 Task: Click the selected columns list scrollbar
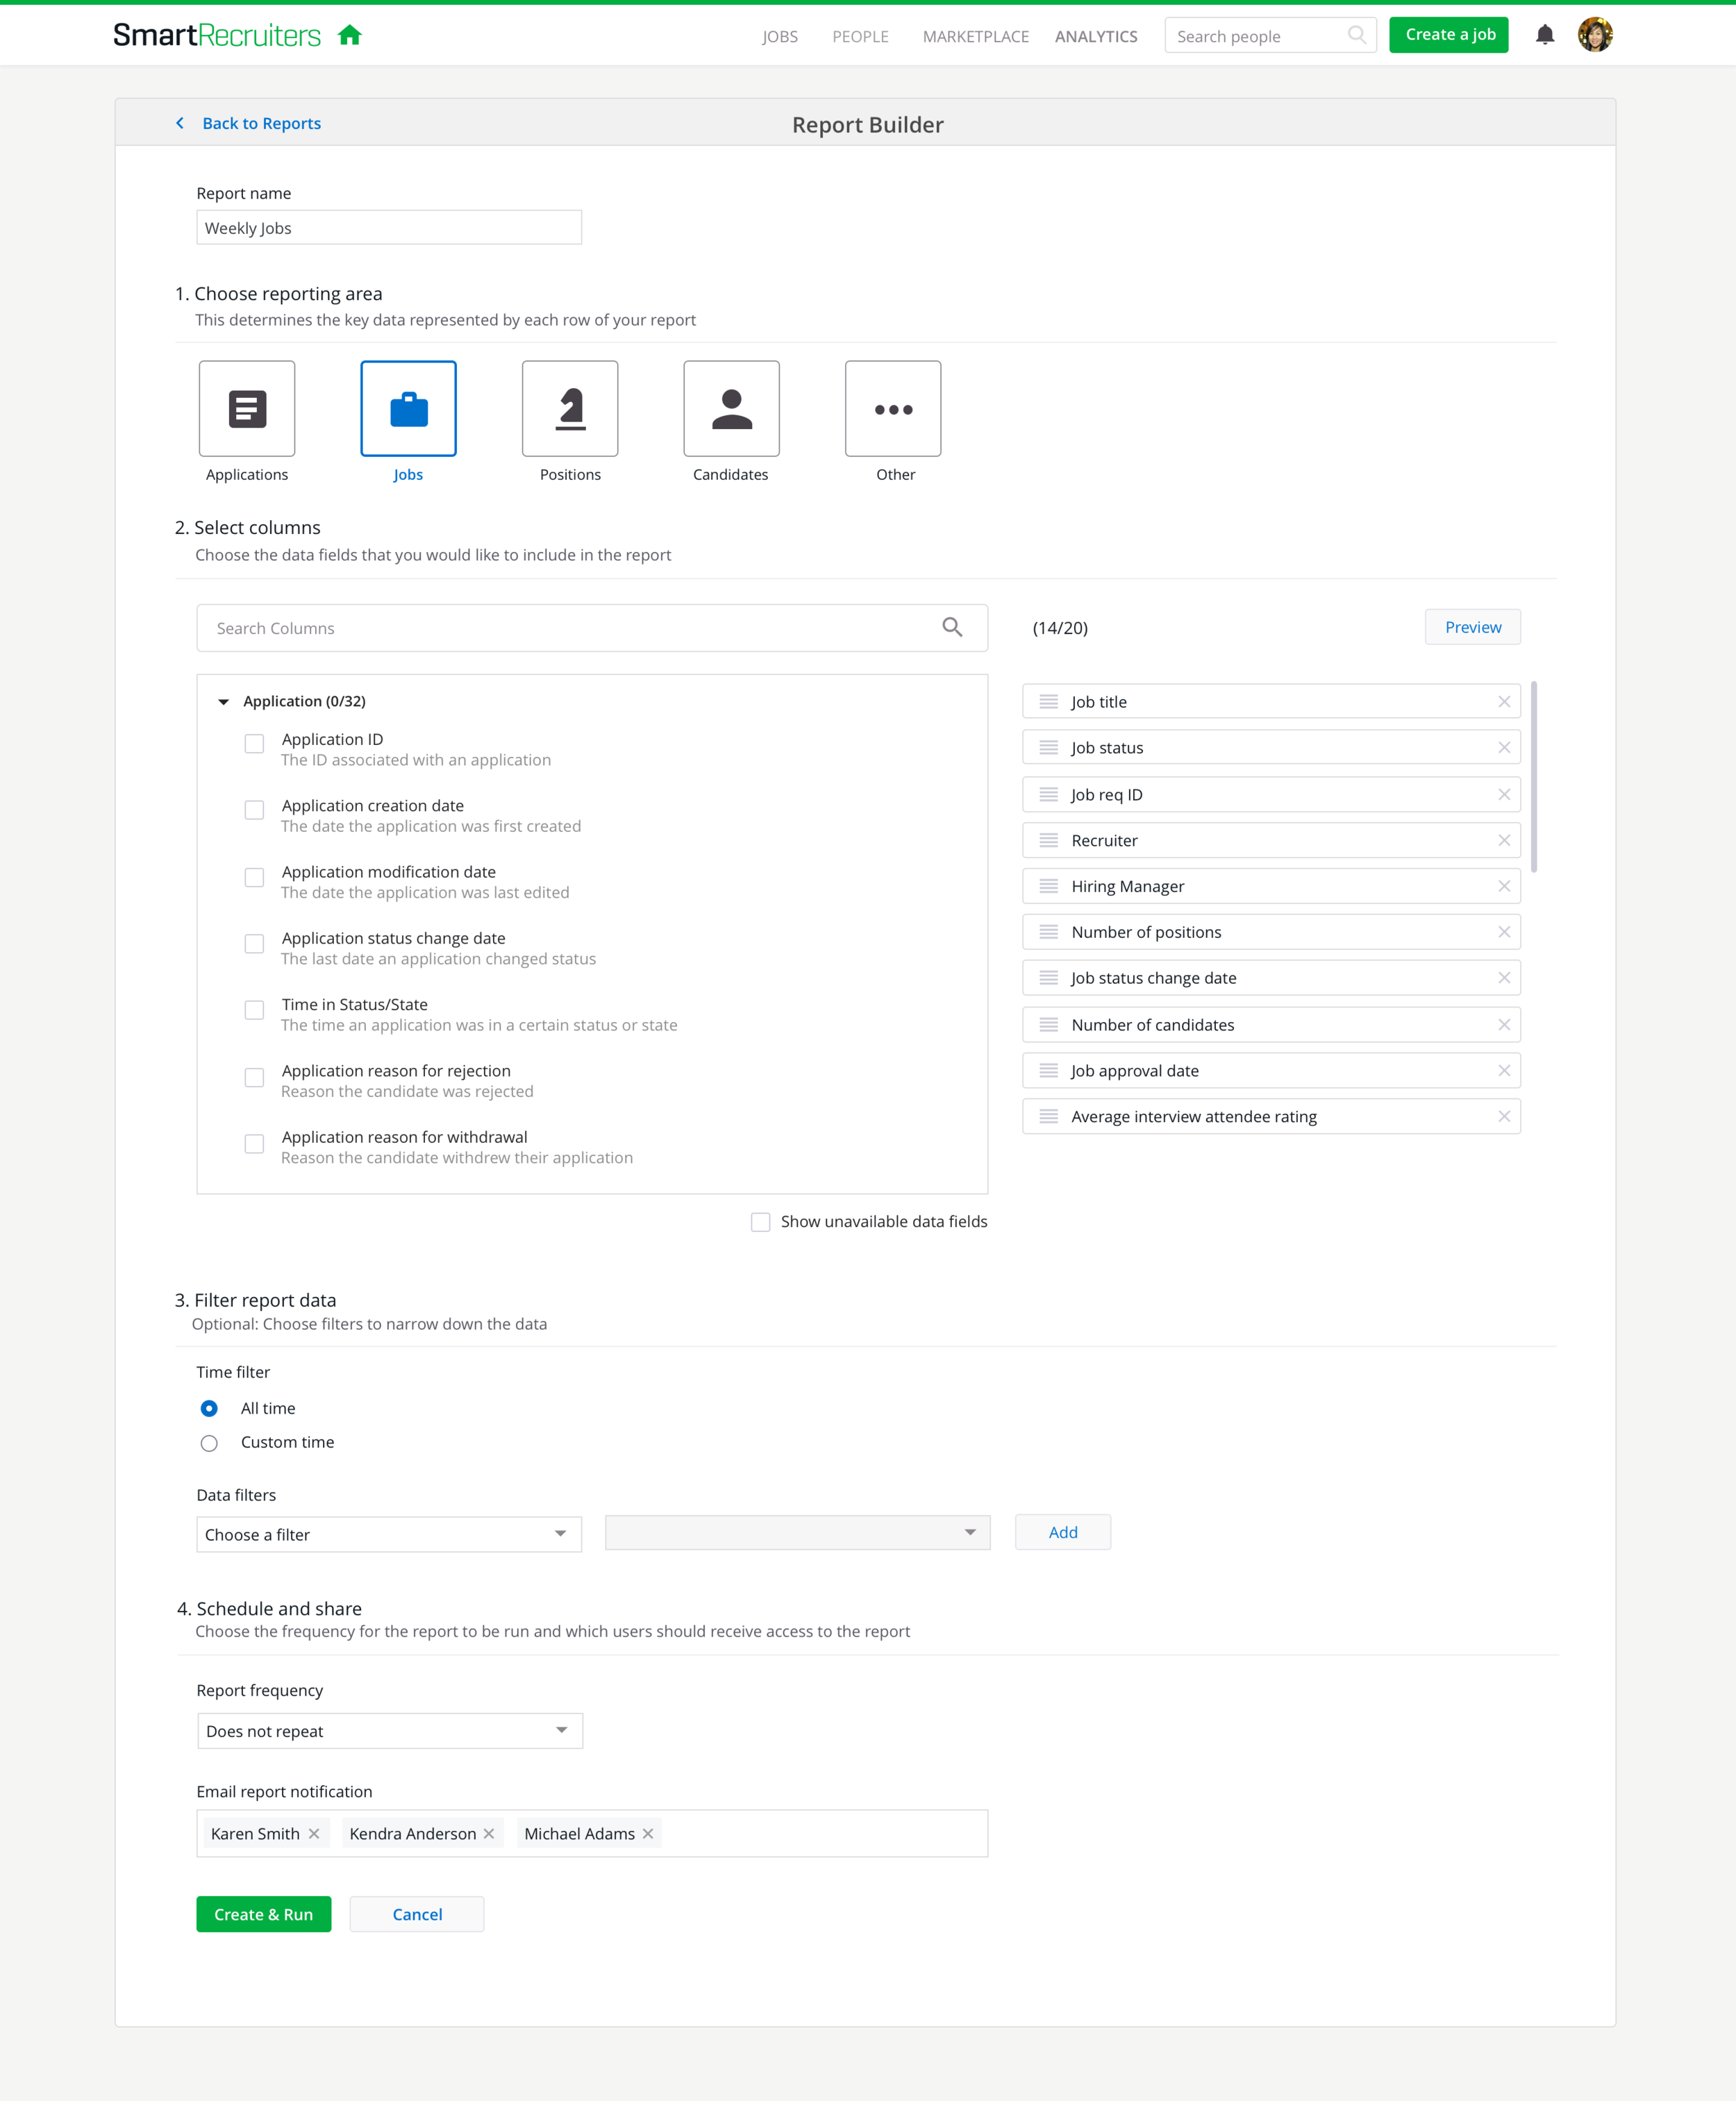[1533, 777]
